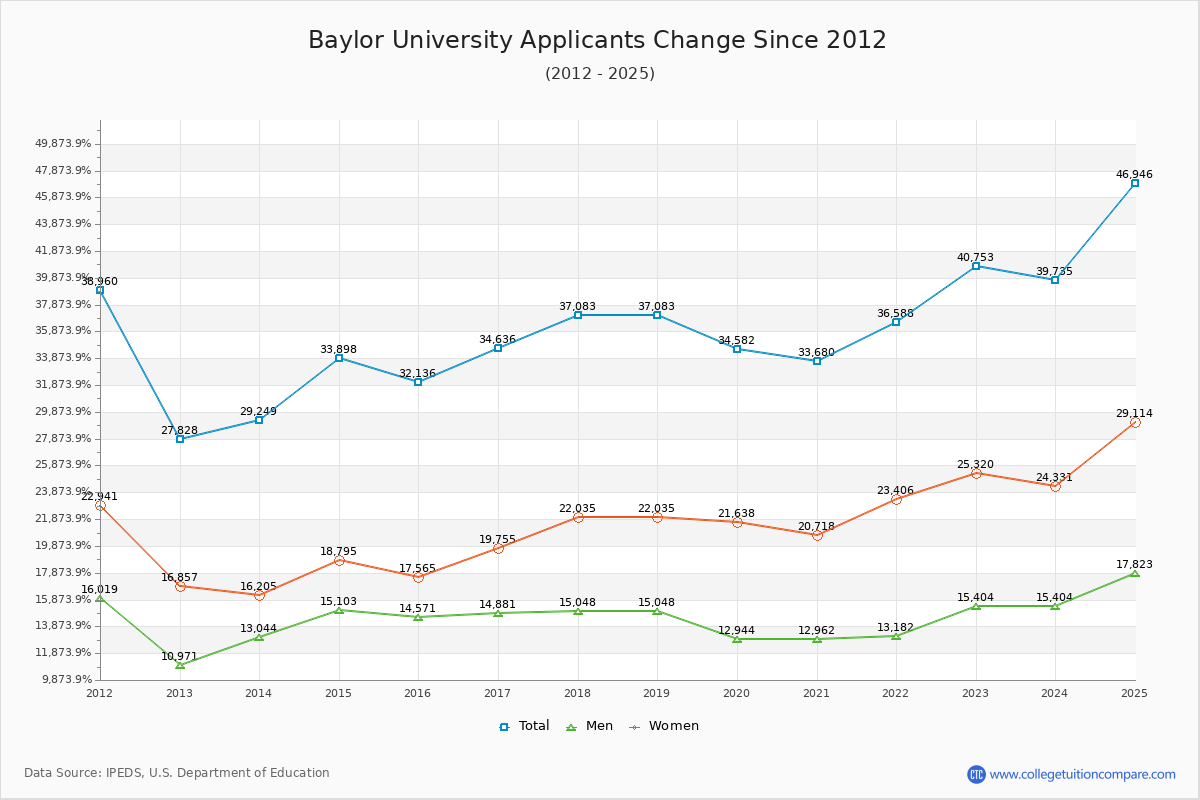
Task: Select the 2025 Total data point 46,946
Action: click(x=1134, y=183)
